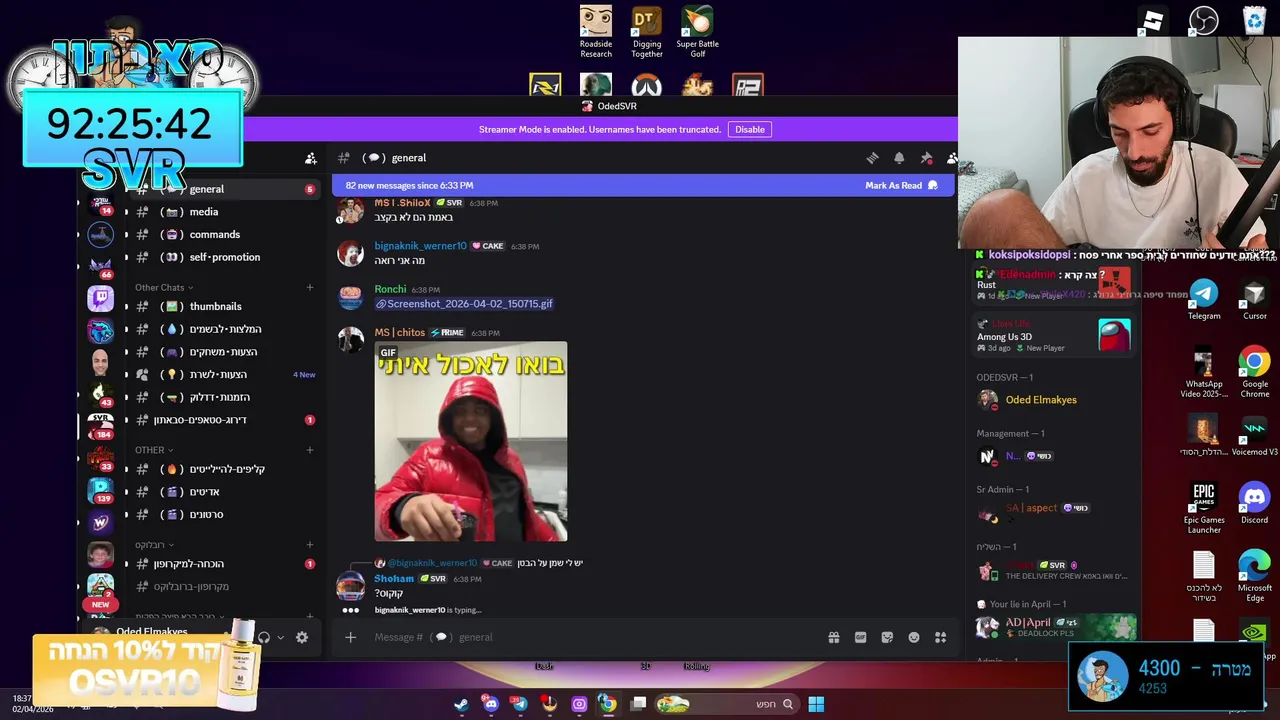The width and height of the screenshot is (1280, 720).
Task: Click username bignaknik_werner10 in chat
Action: [x=420, y=246]
